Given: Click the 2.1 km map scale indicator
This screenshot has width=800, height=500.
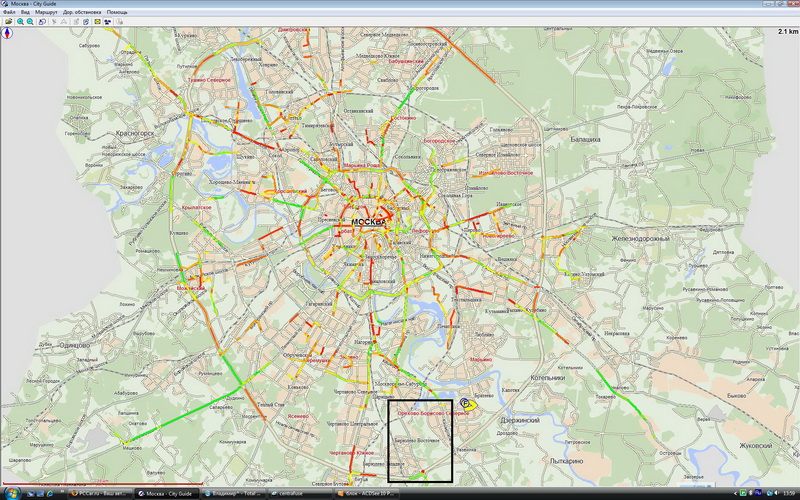Looking at the screenshot, I should (x=786, y=32).
